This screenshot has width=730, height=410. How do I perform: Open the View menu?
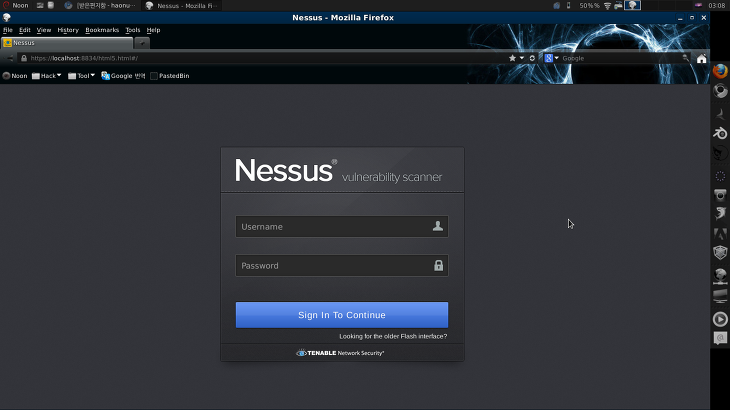tap(44, 30)
